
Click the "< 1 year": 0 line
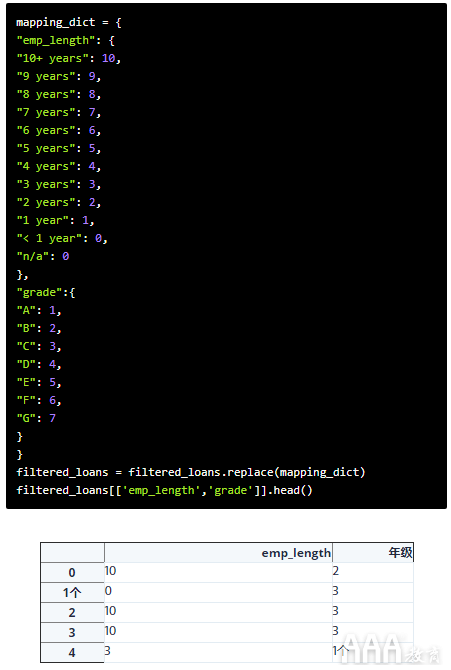[x=62, y=238]
